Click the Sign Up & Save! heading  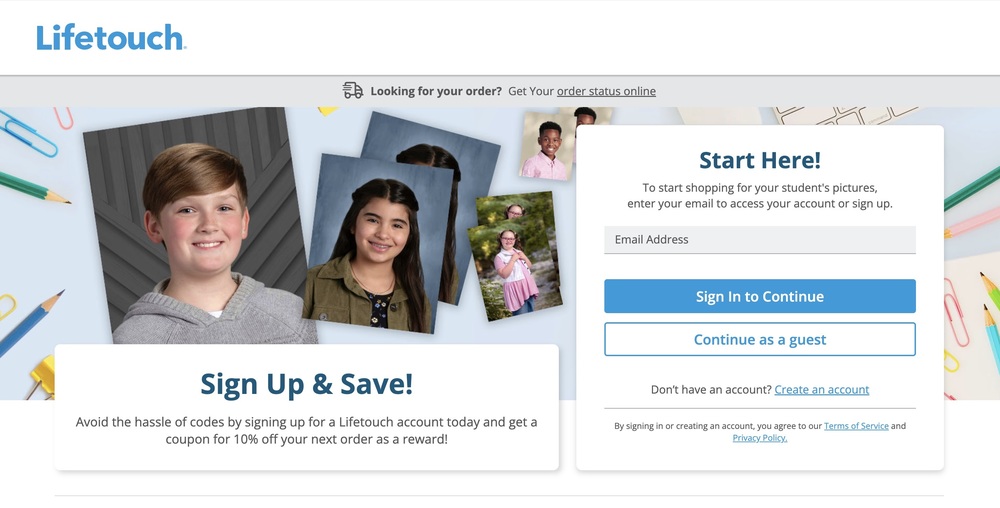[x=306, y=384]
